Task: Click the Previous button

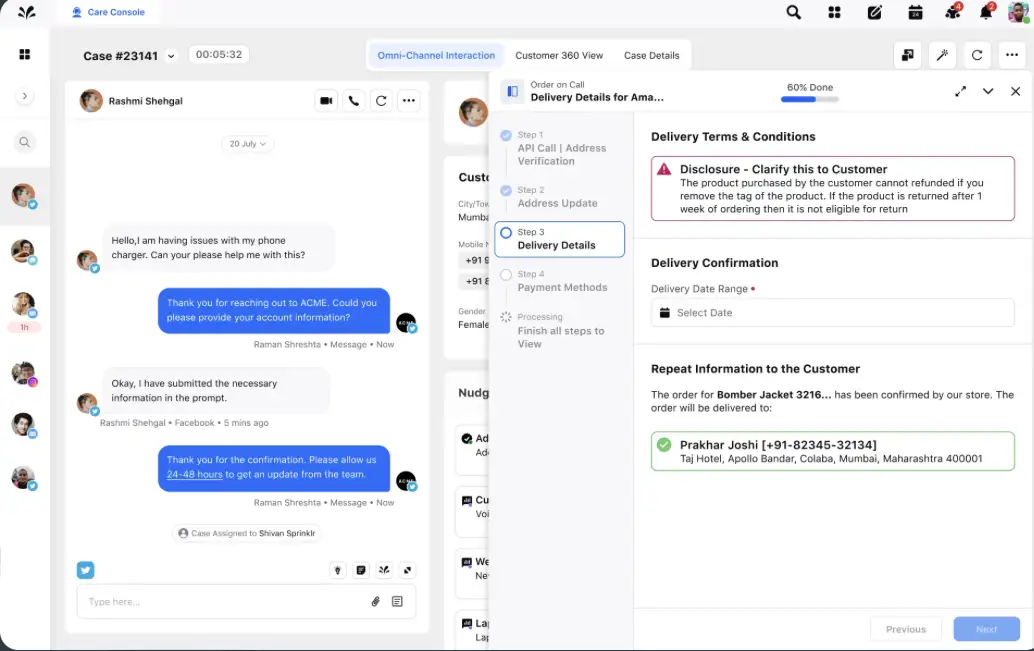Action: click(x=905, y=629)
